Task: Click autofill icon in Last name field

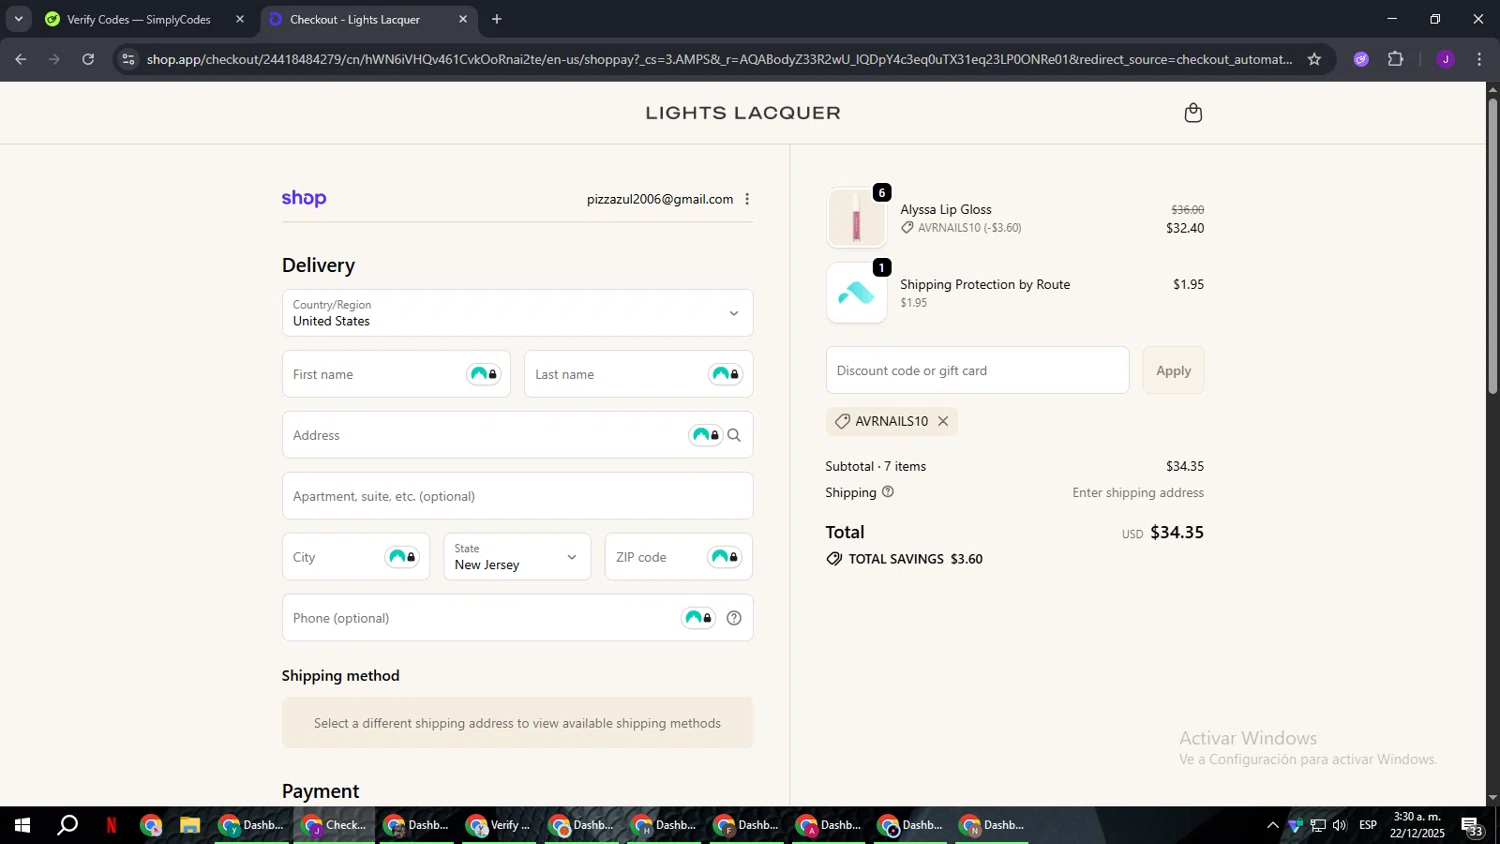Action: pyautogui.click(x=726, y=374)
